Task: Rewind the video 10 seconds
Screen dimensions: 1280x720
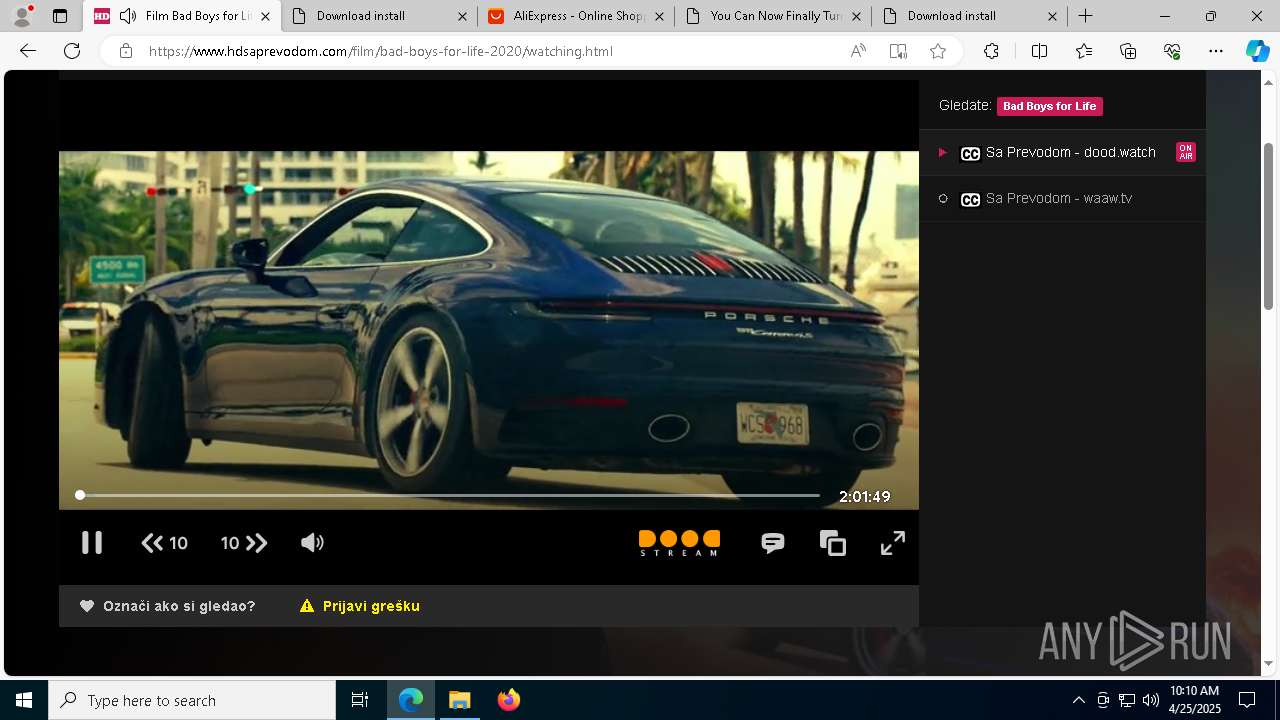Action: tap(164, 543)
